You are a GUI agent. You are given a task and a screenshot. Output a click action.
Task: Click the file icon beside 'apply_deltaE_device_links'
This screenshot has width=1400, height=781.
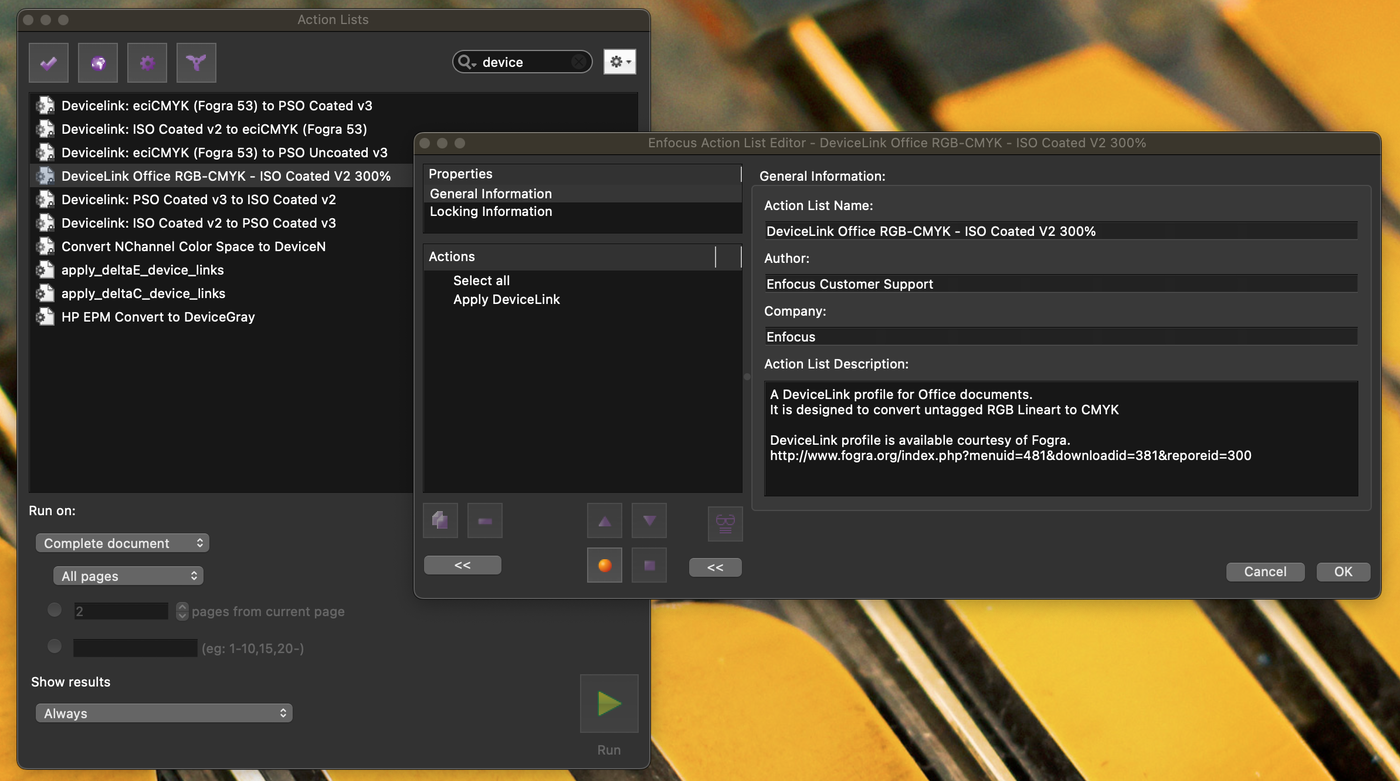(45, 270)
